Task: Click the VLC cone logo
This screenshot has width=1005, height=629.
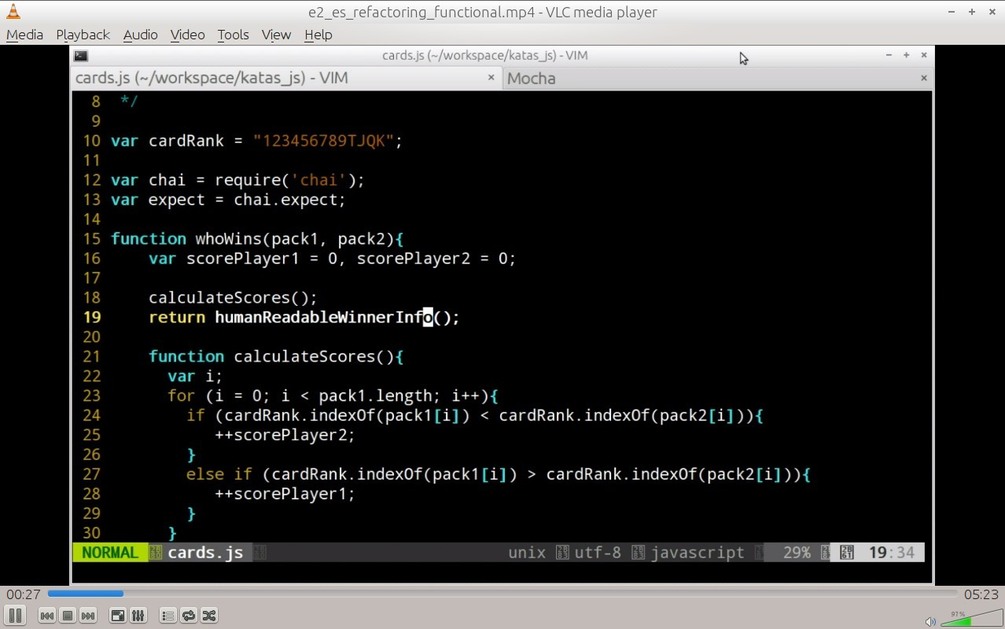Action: (12, 12)
